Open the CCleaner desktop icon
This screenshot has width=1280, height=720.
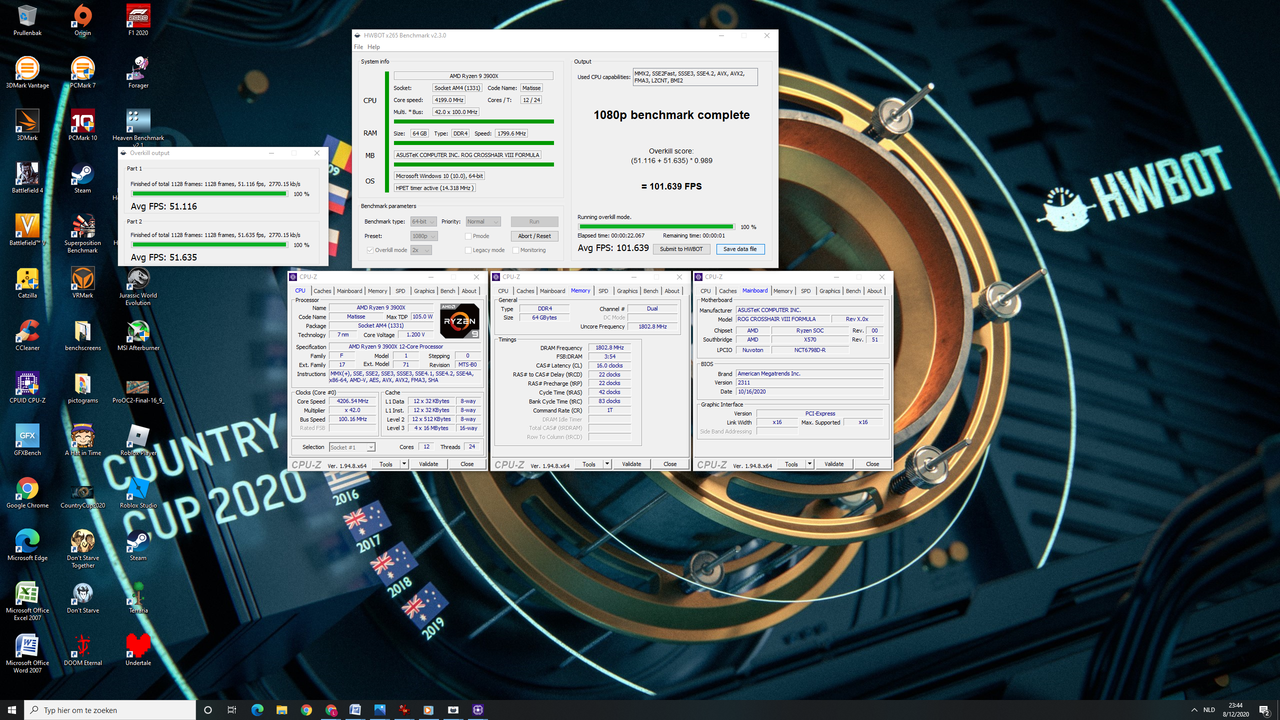click(27, 335)
